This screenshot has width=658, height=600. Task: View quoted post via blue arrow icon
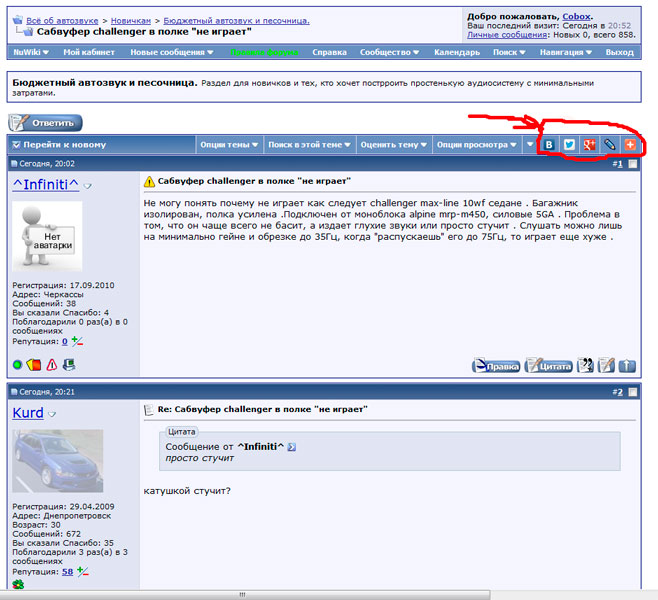[292, 446]
